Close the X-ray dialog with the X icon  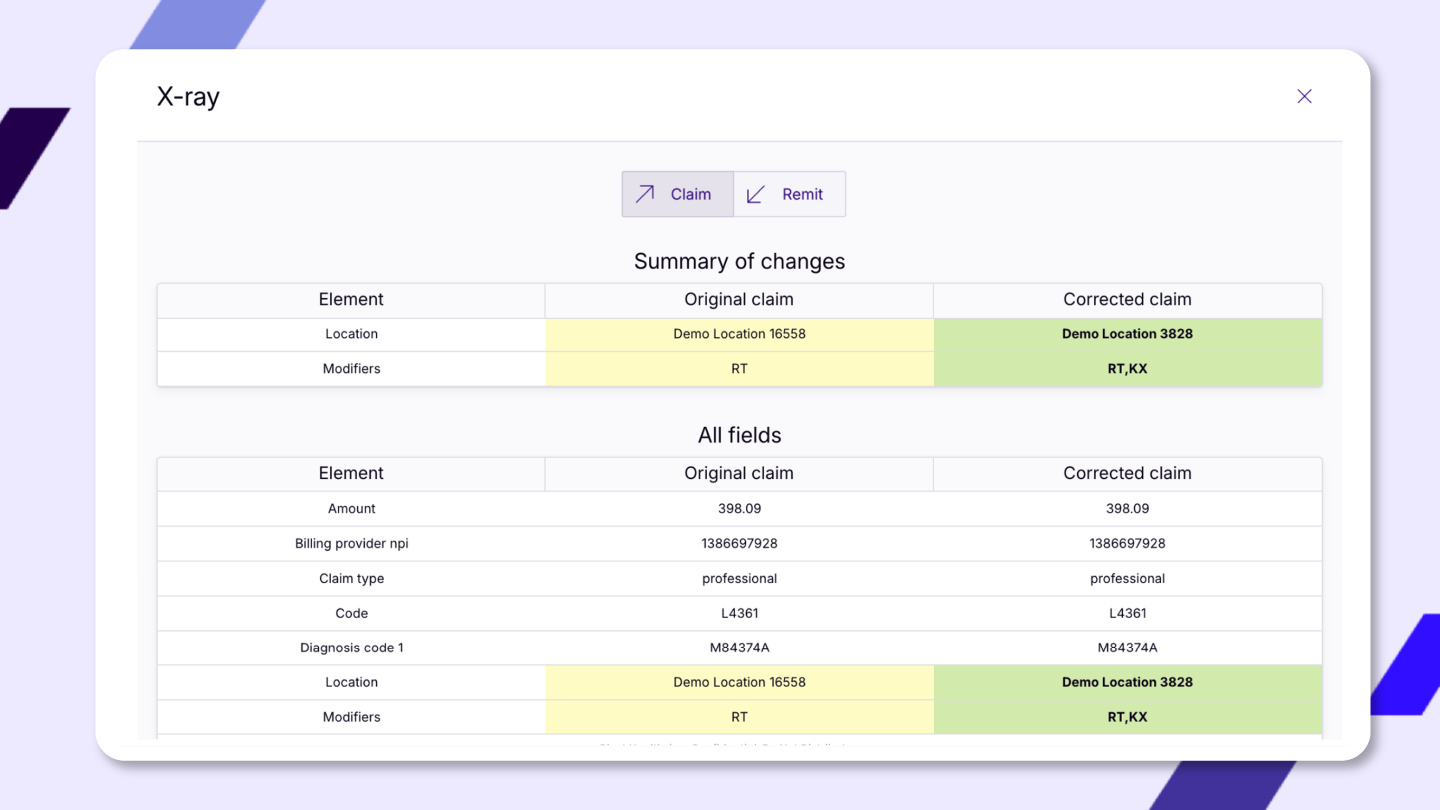click(1304, 96)
